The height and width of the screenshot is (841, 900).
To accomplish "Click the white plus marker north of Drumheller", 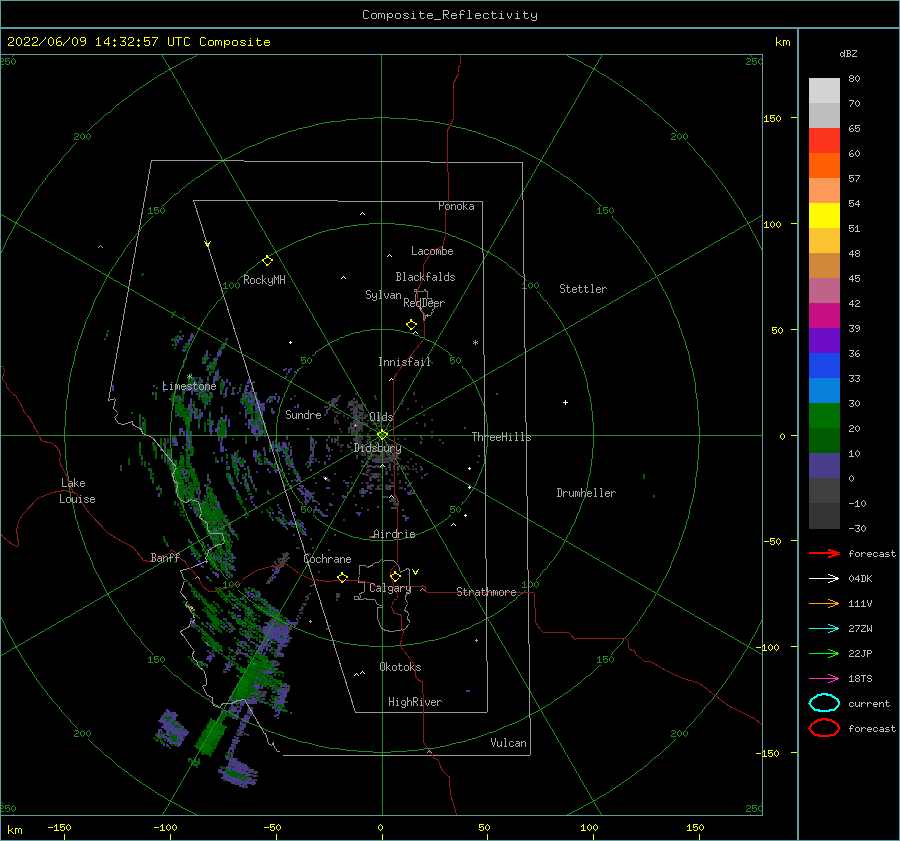I will pyautogui.click(x=565, y=402).
